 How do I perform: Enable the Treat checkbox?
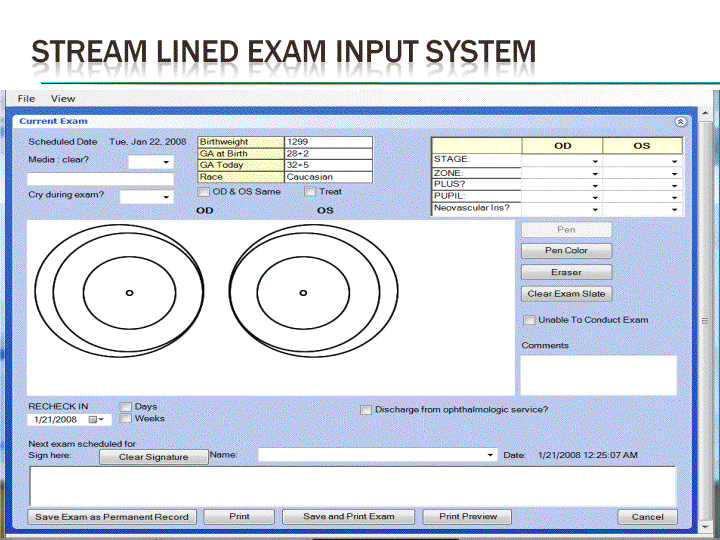[x=311, y=192]
